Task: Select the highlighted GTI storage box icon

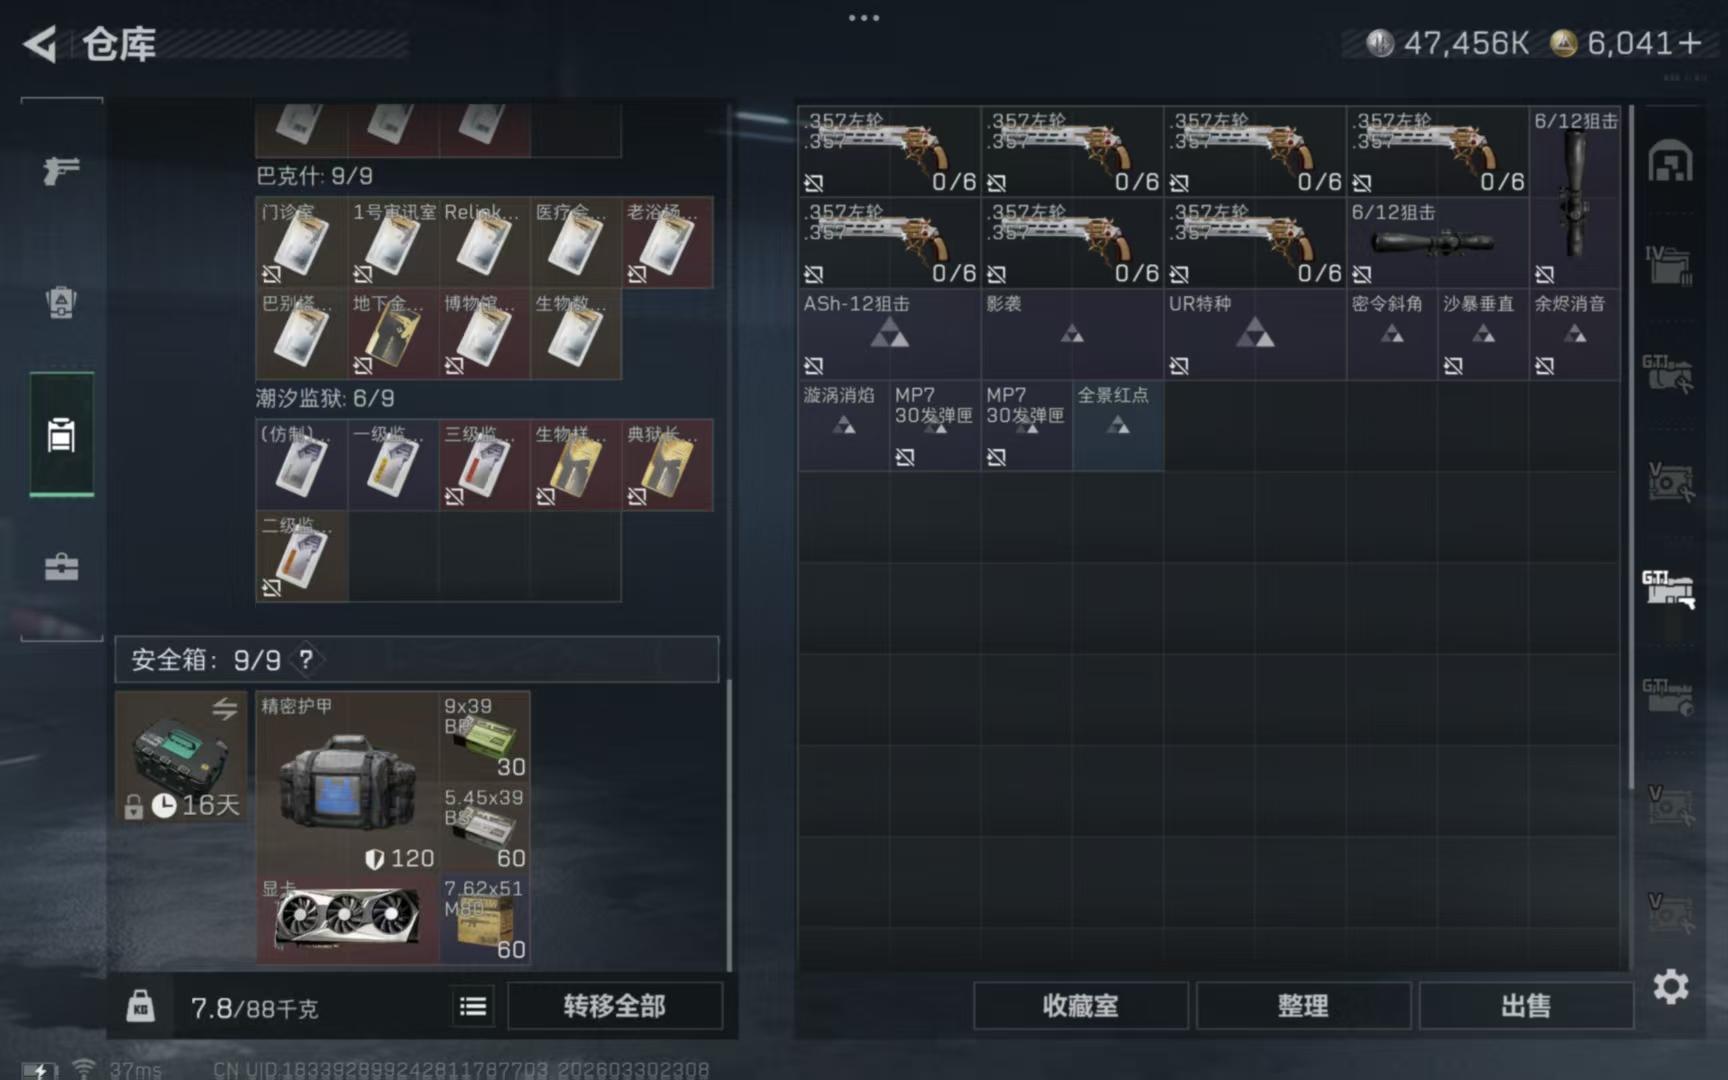Action: click(1668, 588)
